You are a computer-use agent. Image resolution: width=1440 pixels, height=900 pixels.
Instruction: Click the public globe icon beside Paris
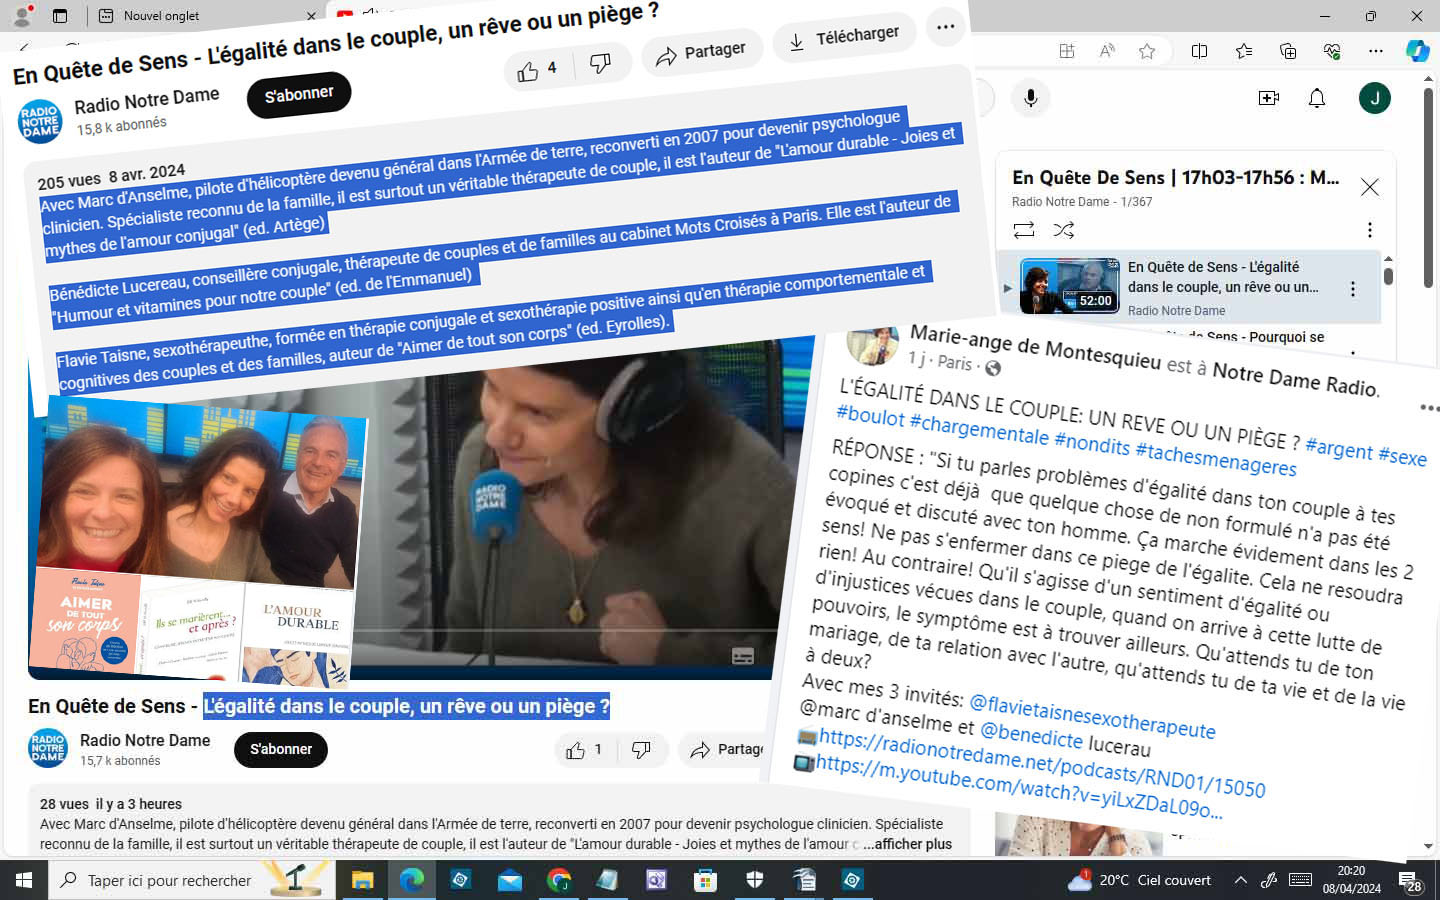(x=993, y=369)
